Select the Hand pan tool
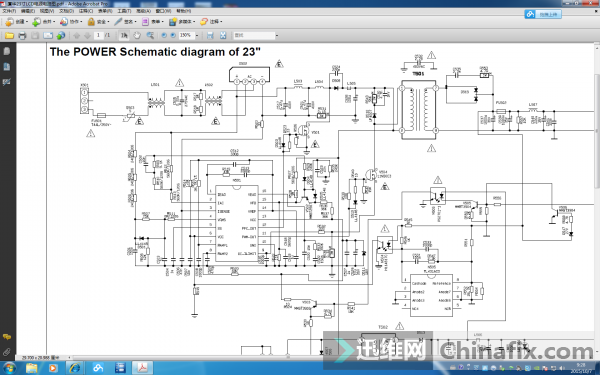Image resolution: width=600 pixels, height=375 pixels. tap(137, 36)
